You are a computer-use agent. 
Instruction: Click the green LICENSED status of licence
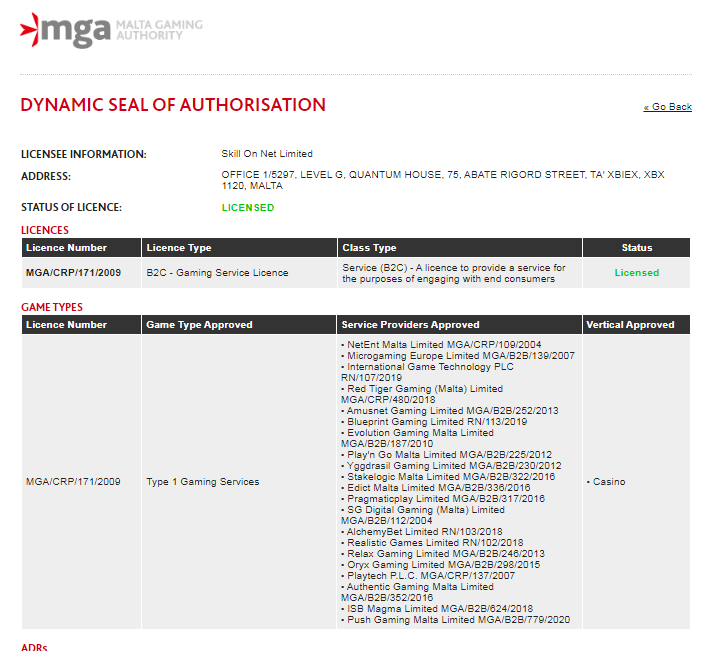(247, 208)
